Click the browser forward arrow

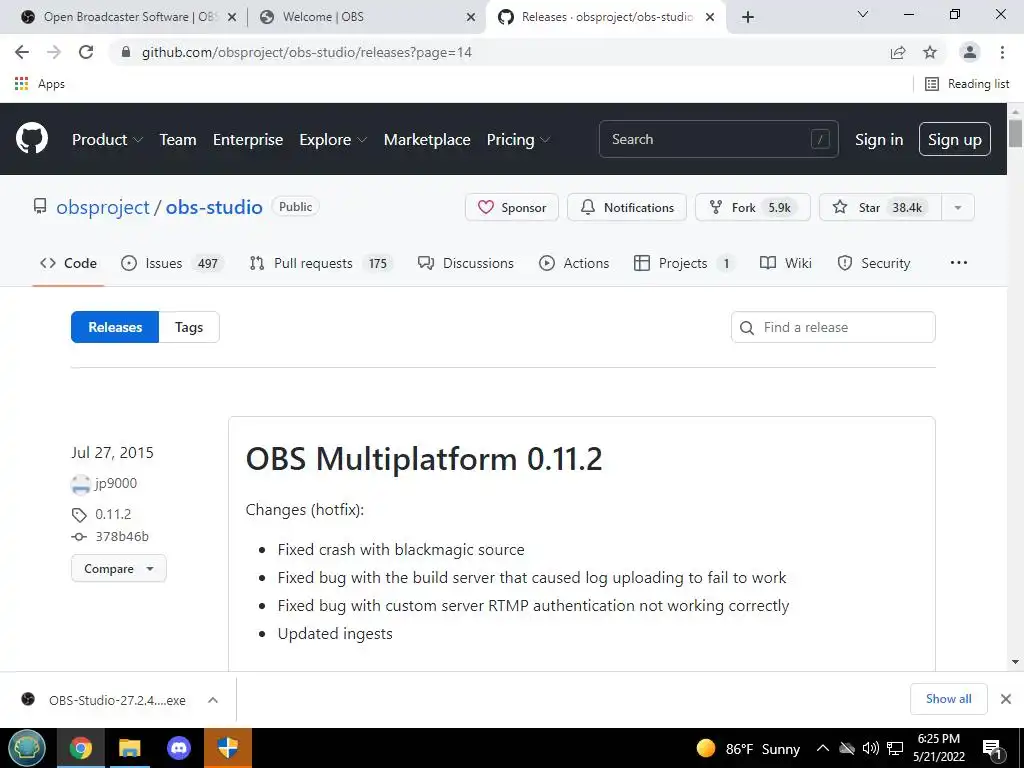tap(54, 52)
